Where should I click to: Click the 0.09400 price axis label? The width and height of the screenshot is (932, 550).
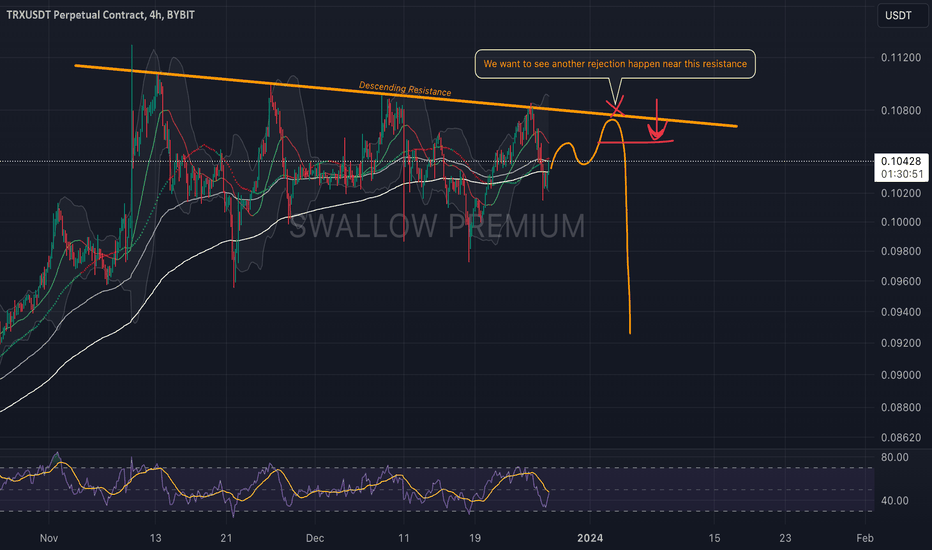click(x=900, y=312)
